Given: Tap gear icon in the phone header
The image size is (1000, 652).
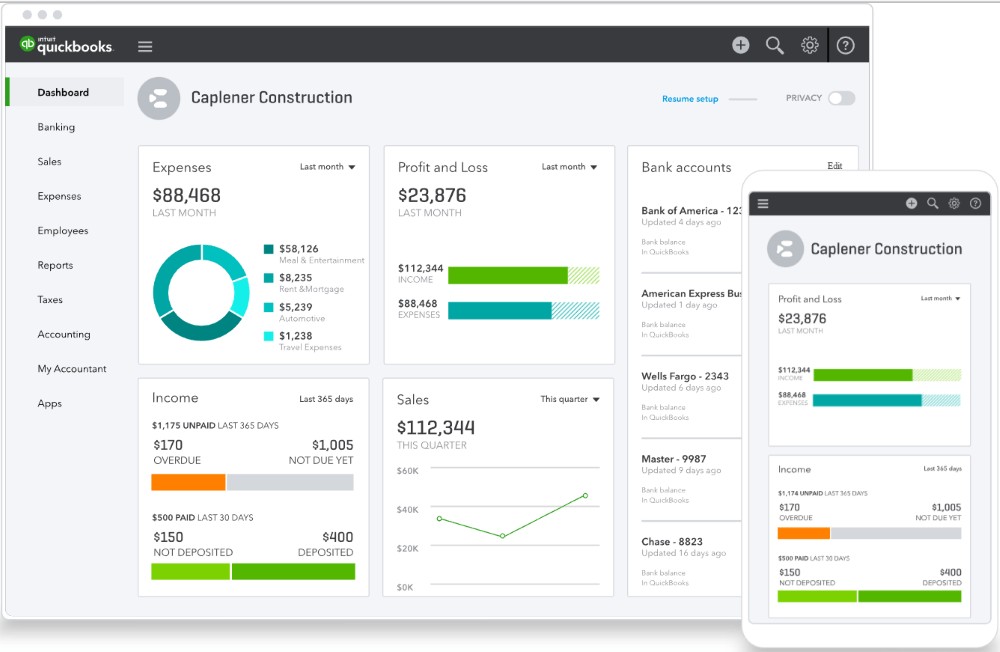Looking at the screenshot, I should pos(954,203).
